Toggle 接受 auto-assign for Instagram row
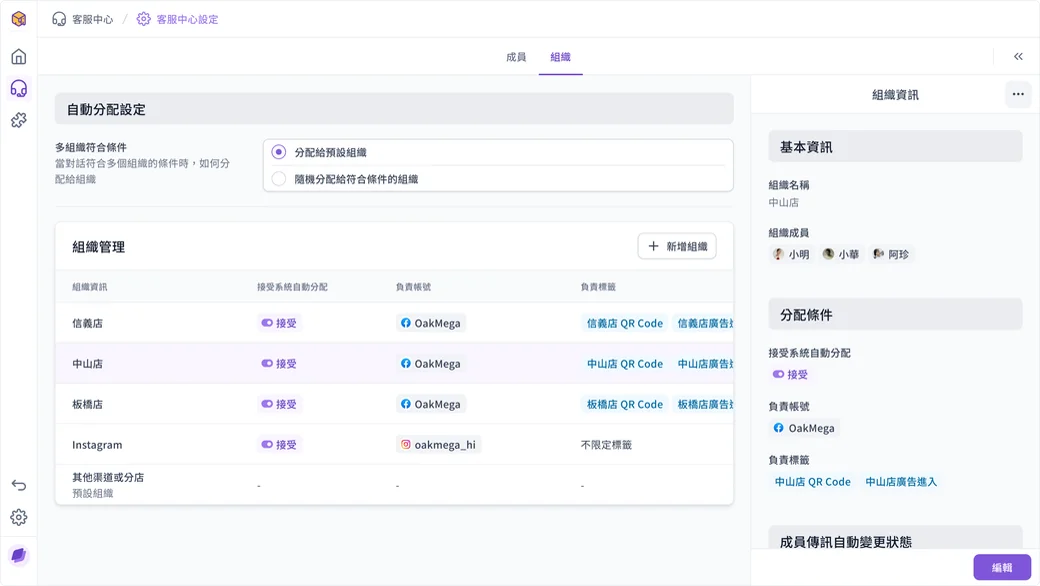The height and width of the screenshot is (586, 1040). [279, 444]
